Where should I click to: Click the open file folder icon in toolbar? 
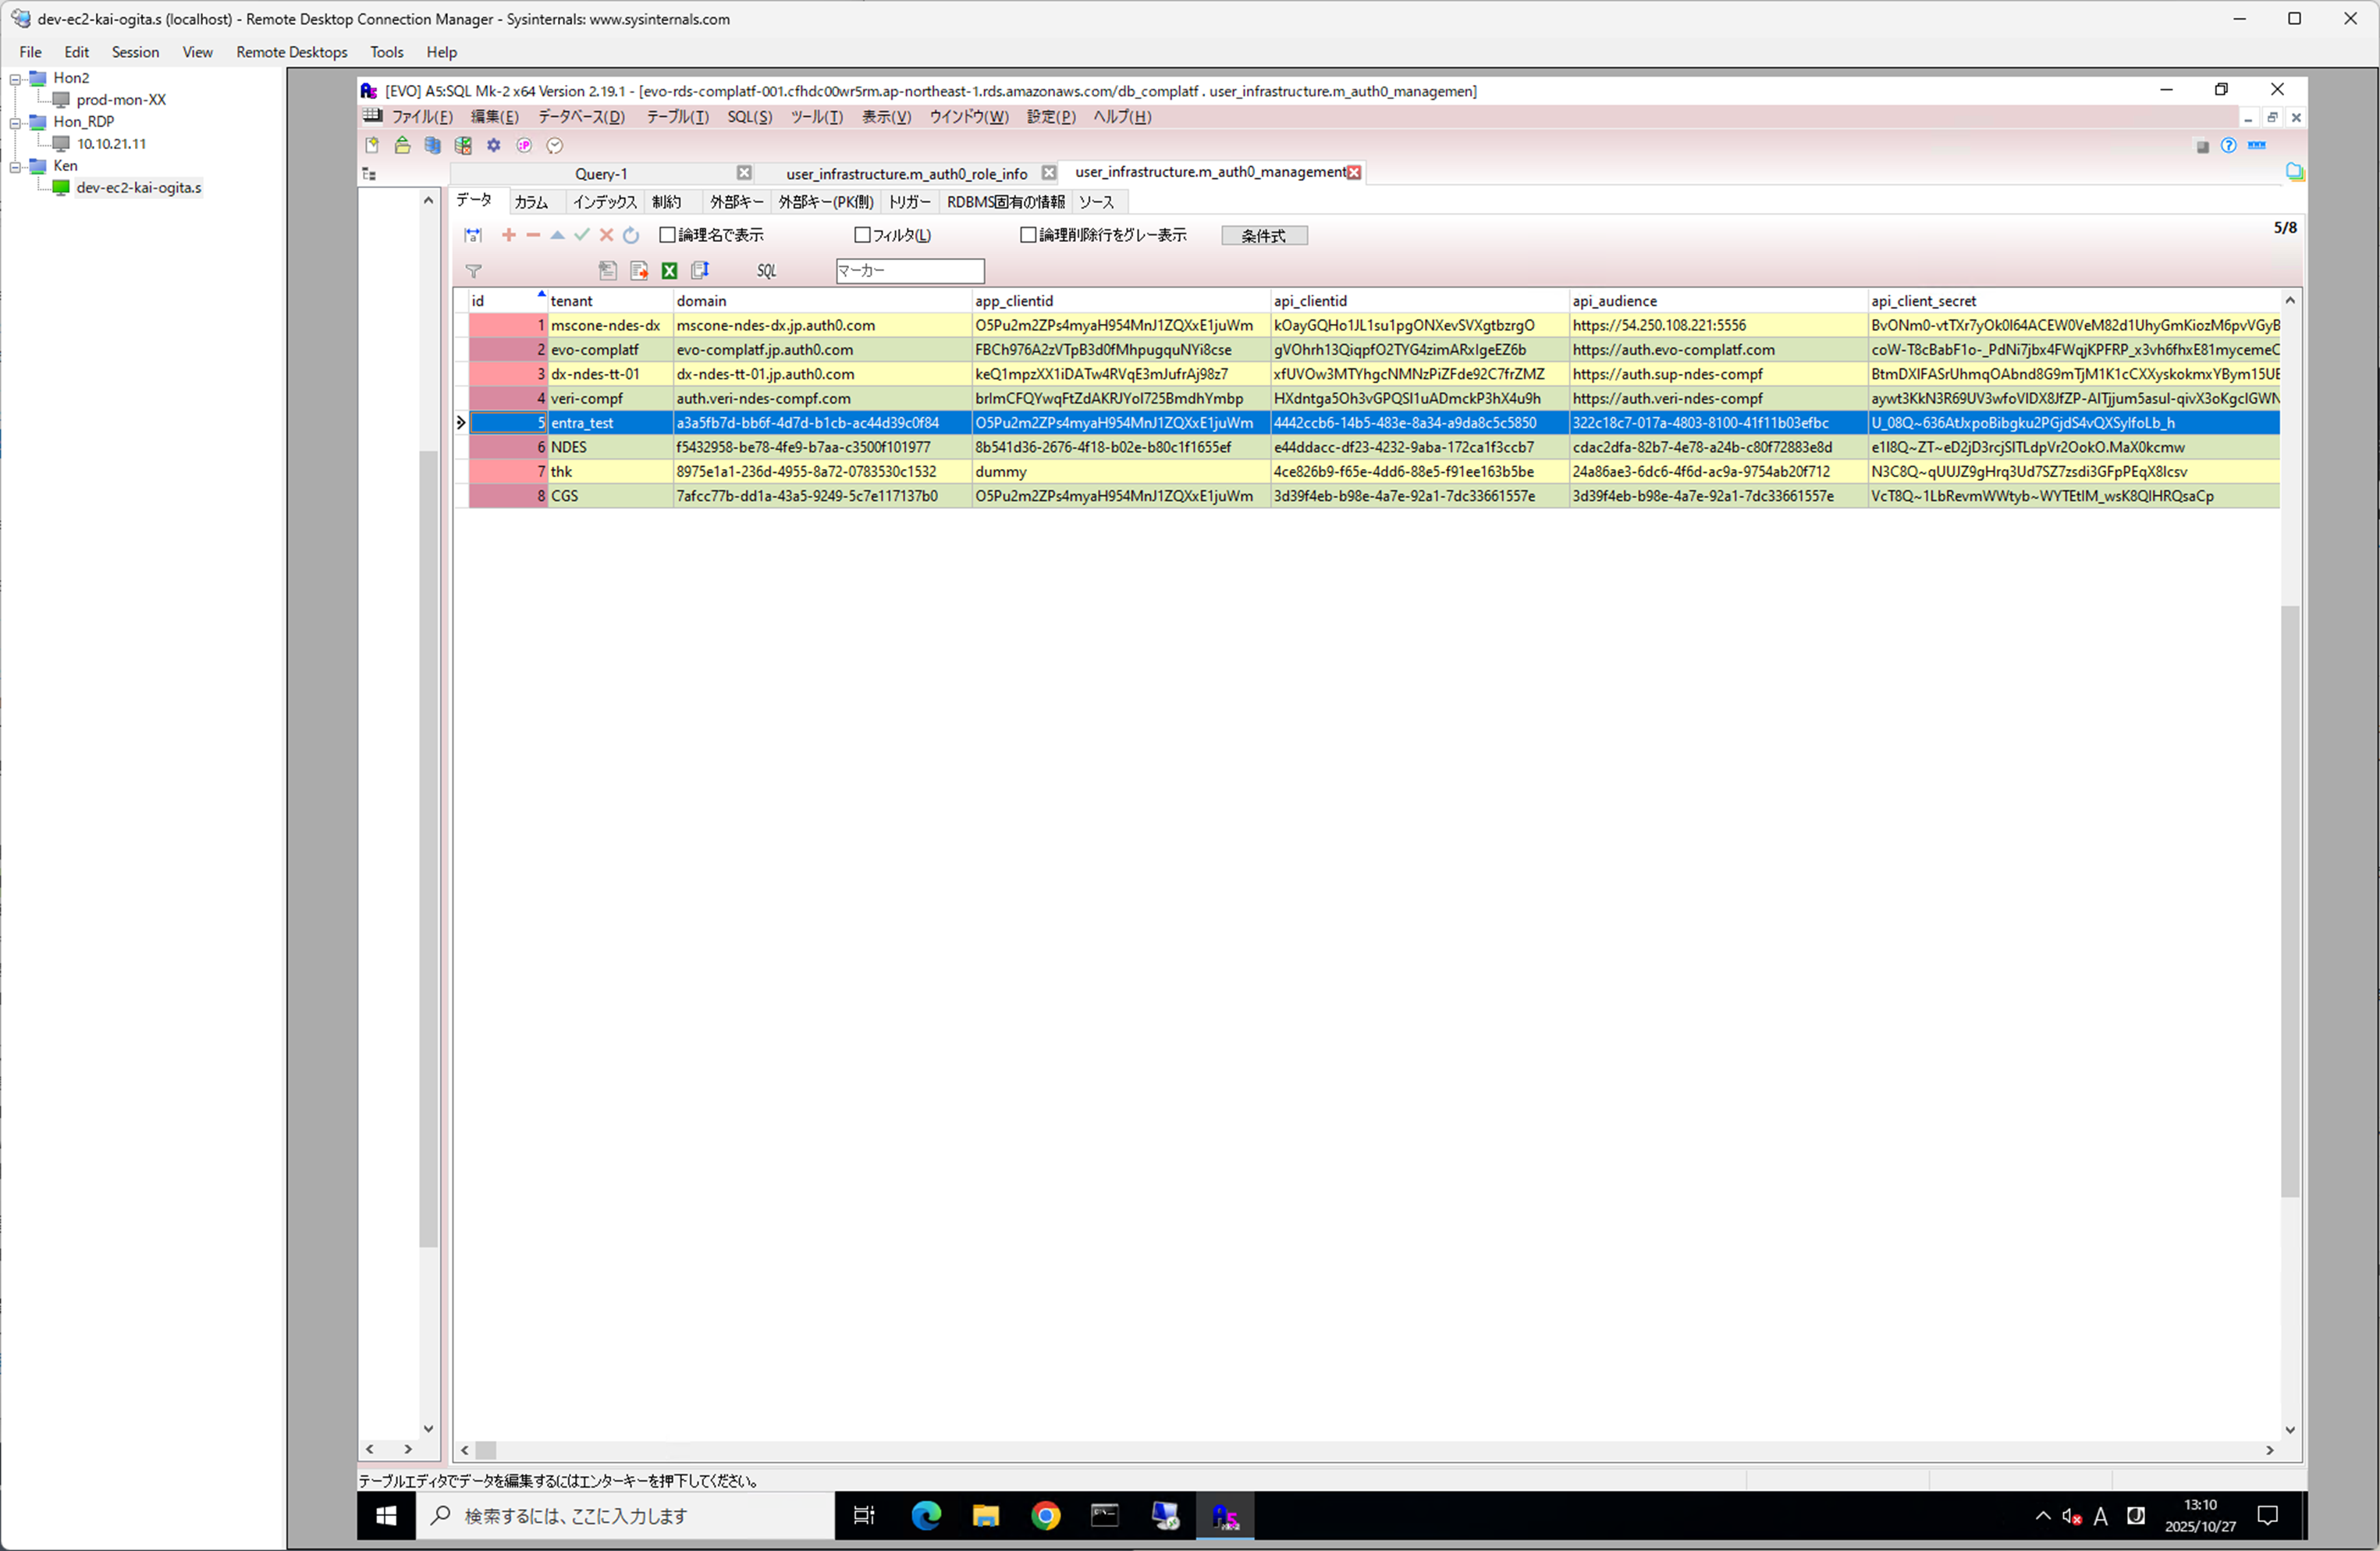[x=402, y=146]
